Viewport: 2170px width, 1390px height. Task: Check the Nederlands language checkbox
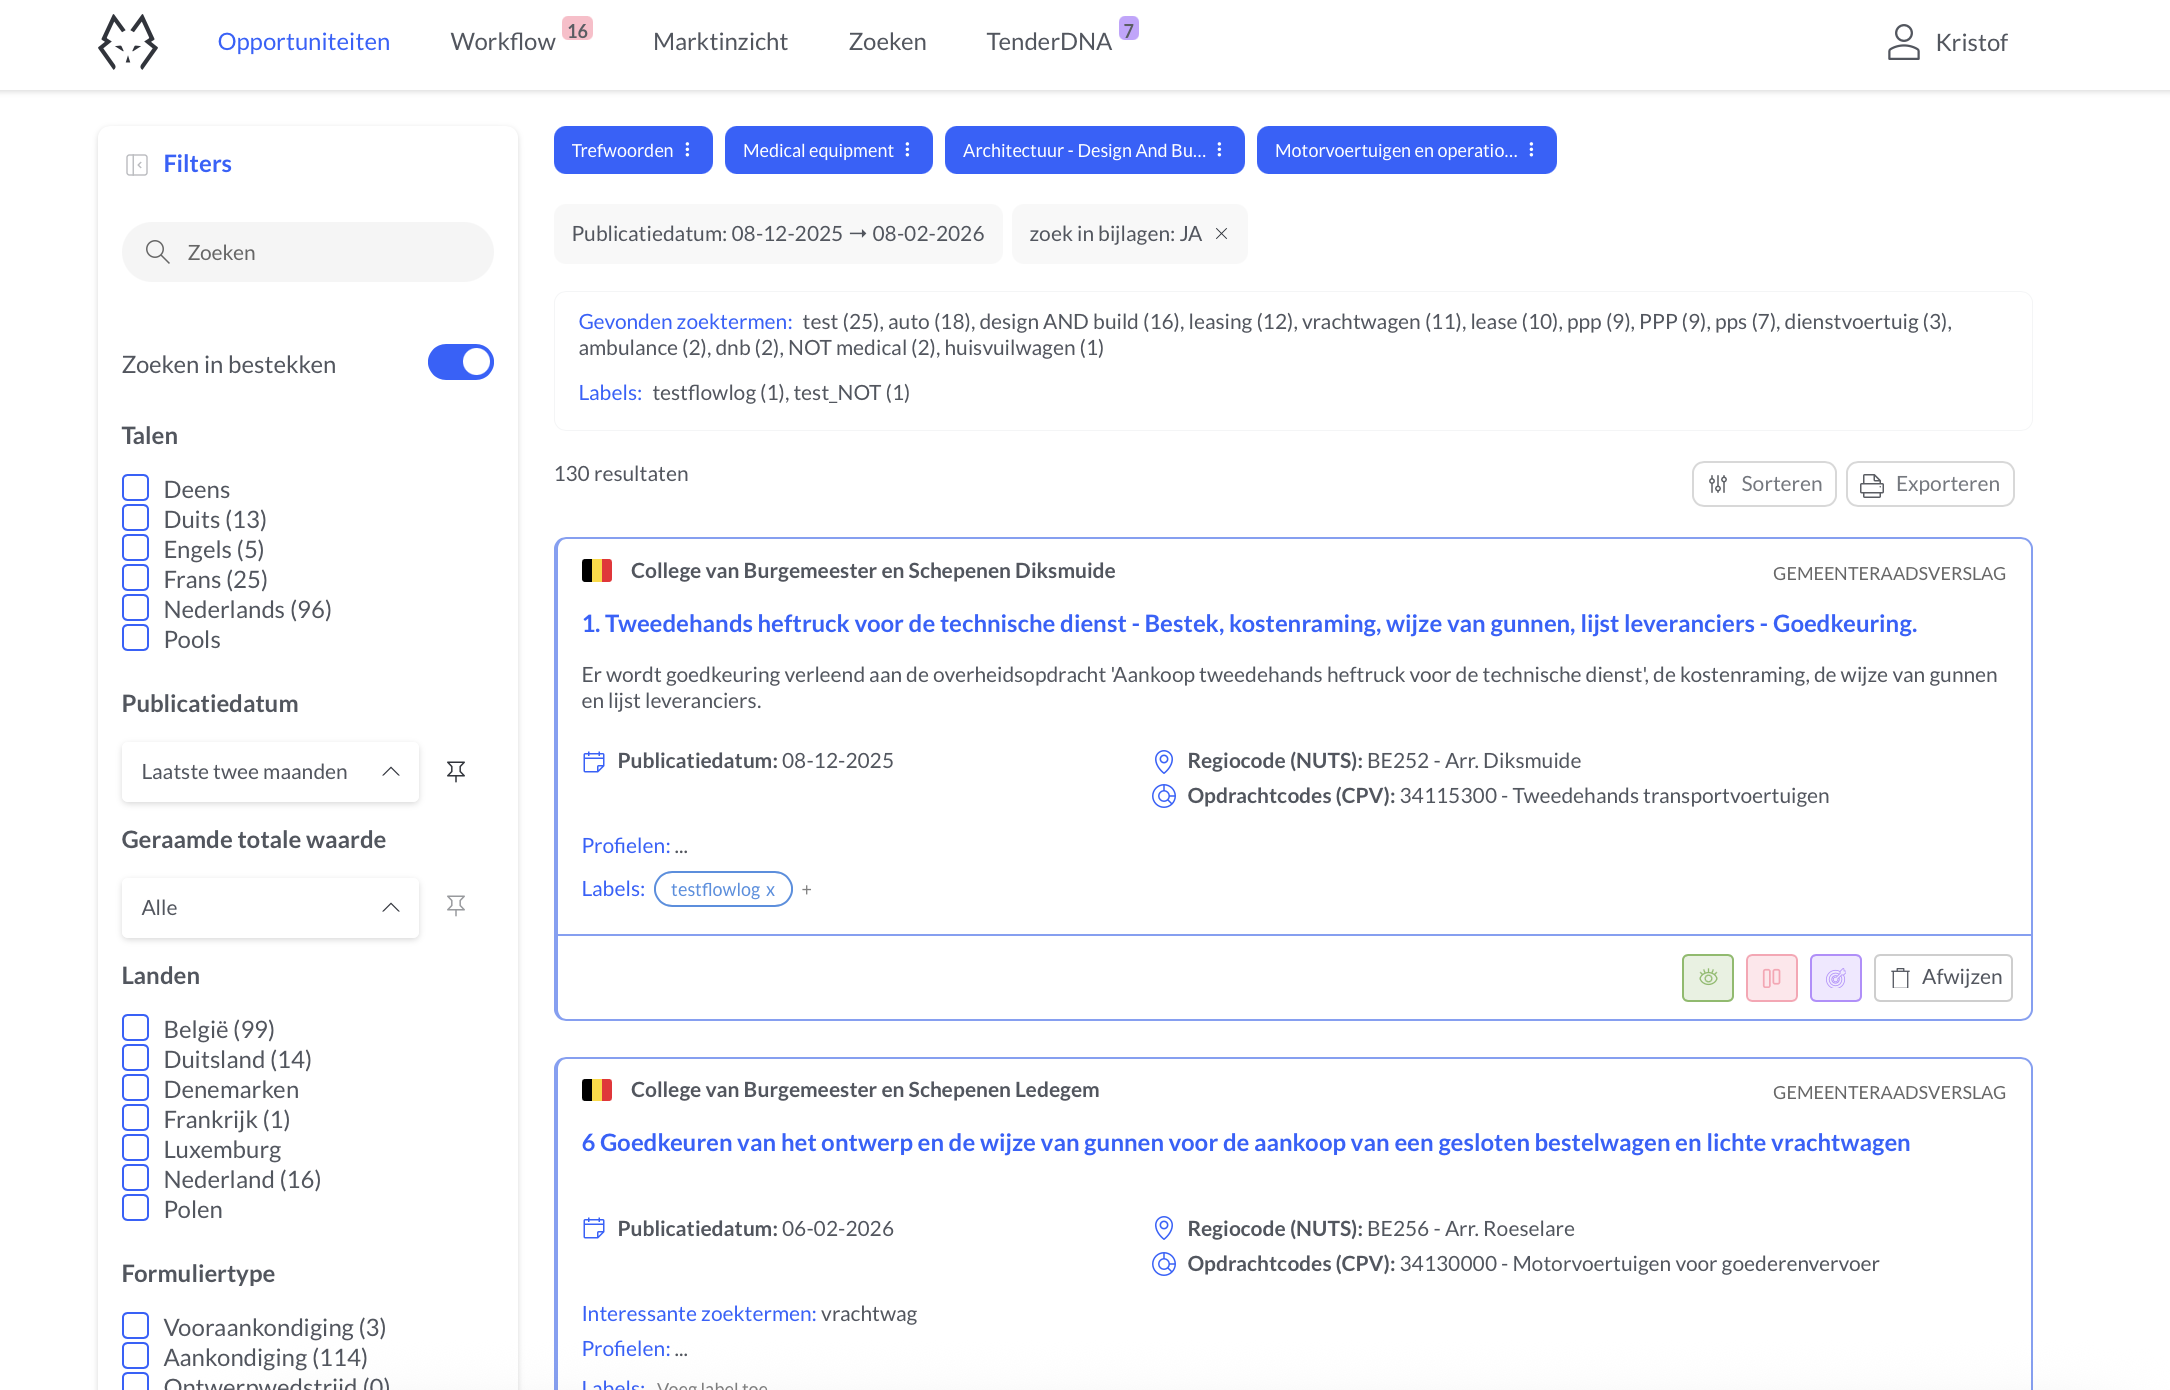point(136,607)
